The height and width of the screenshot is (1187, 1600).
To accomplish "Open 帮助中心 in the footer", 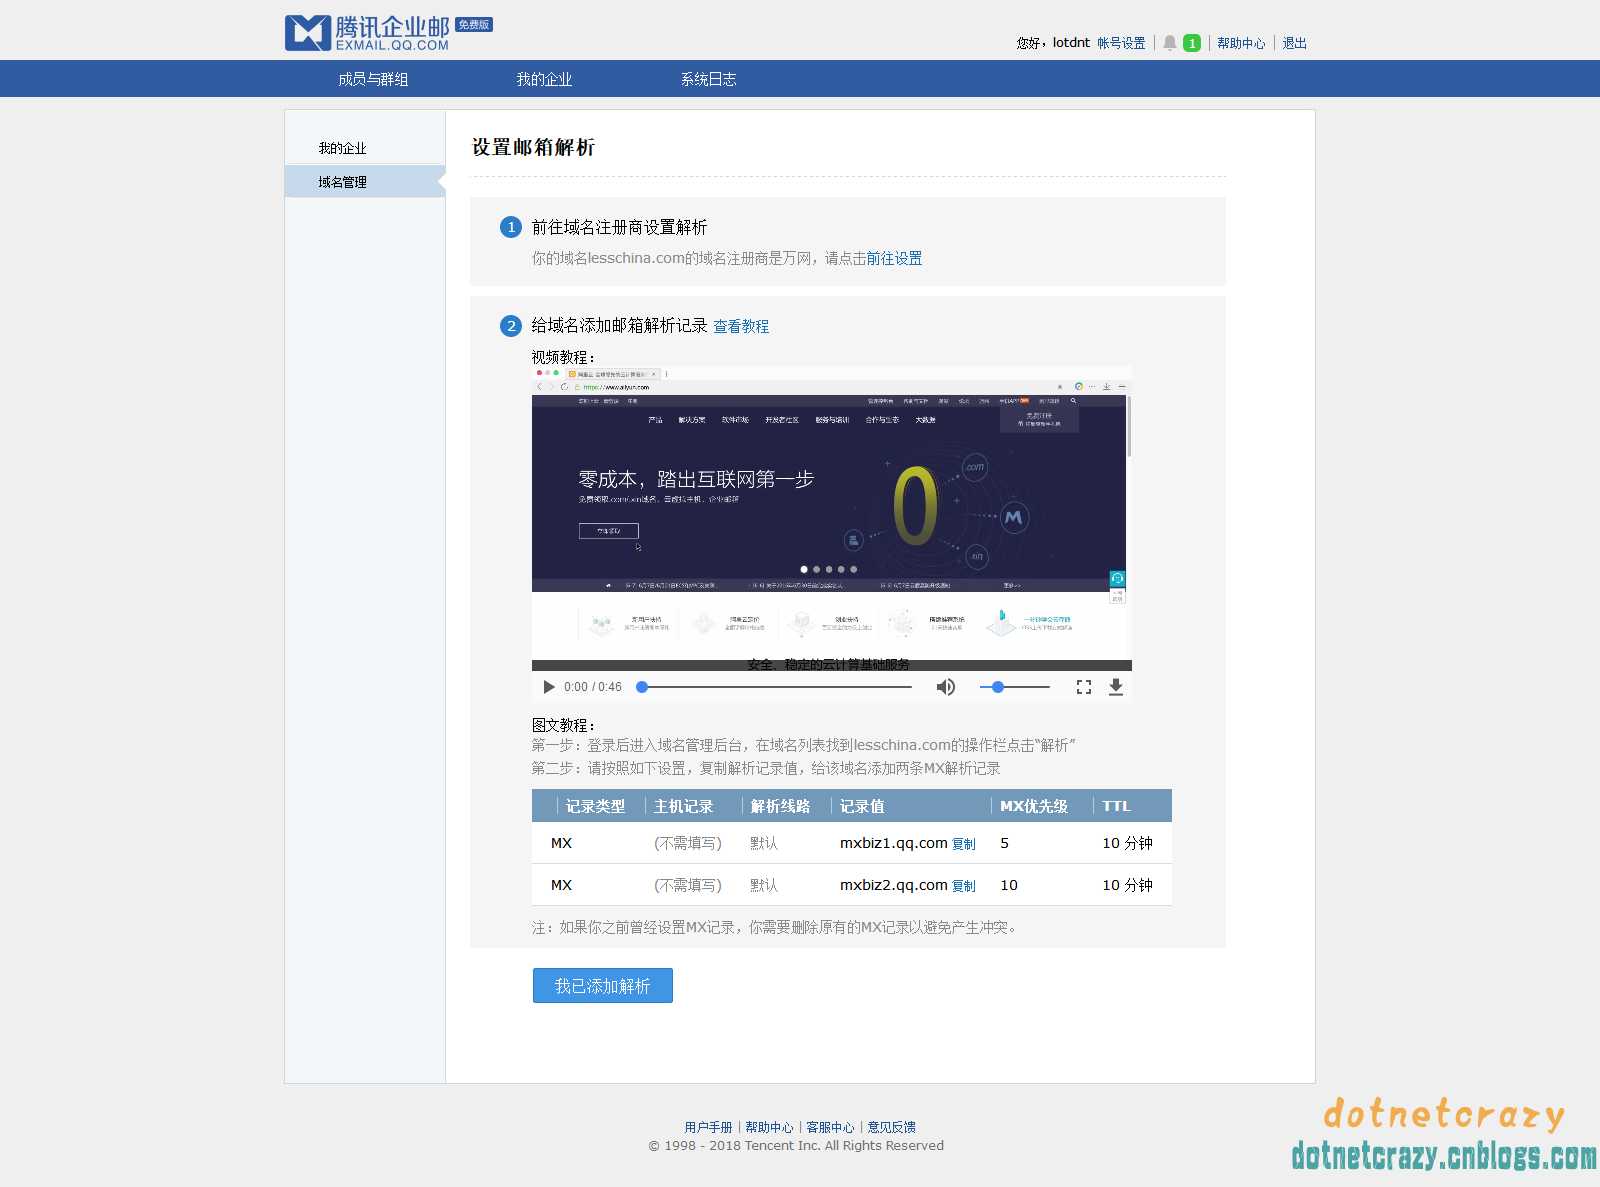I will tap(769, 1127).
